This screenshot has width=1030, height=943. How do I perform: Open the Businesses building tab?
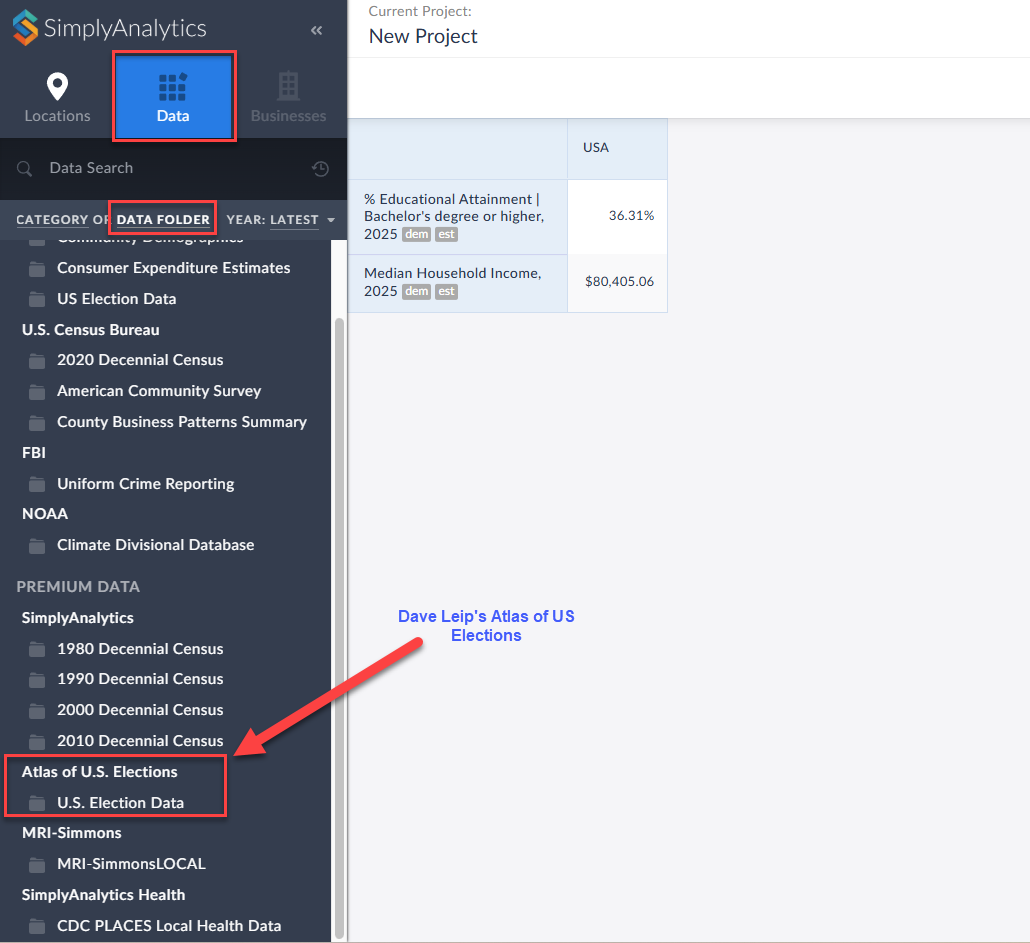(x=288, y=98)
